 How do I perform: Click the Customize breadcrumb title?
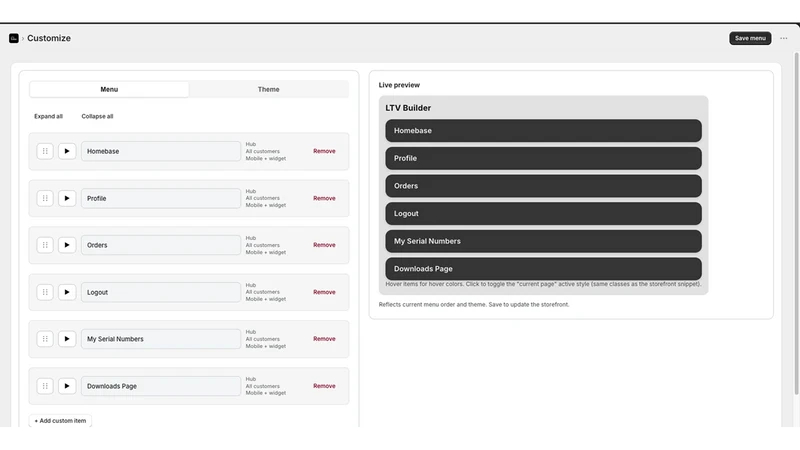click(x=49, y=38)
